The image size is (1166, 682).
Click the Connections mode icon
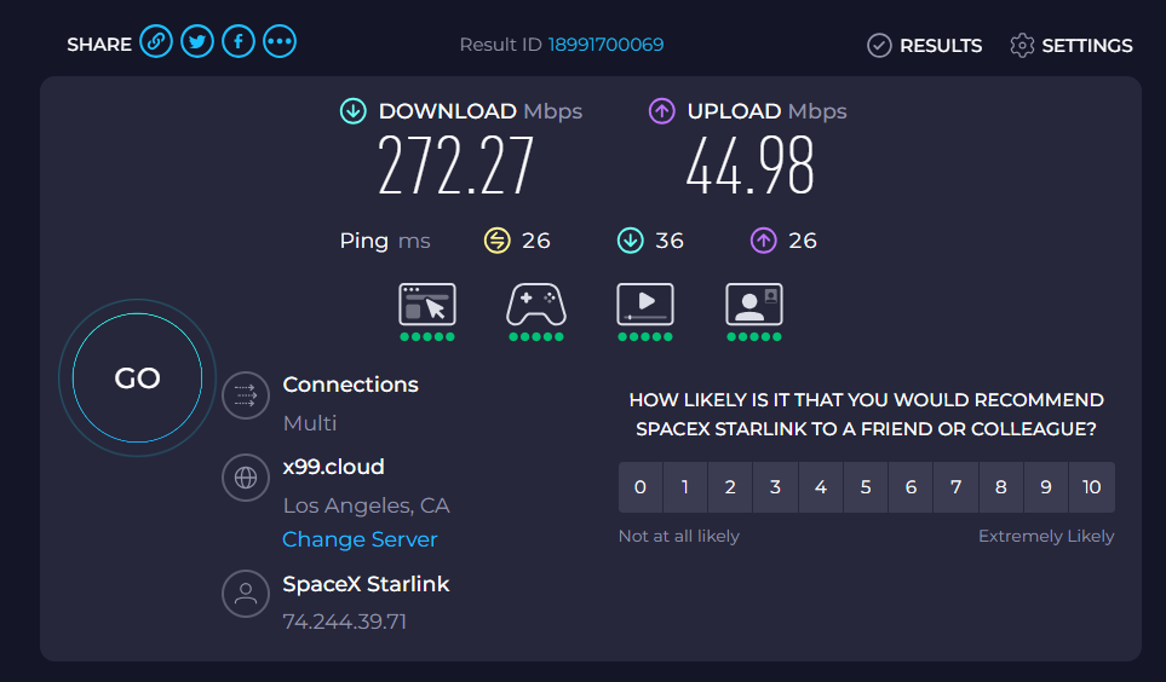point(245,396)
